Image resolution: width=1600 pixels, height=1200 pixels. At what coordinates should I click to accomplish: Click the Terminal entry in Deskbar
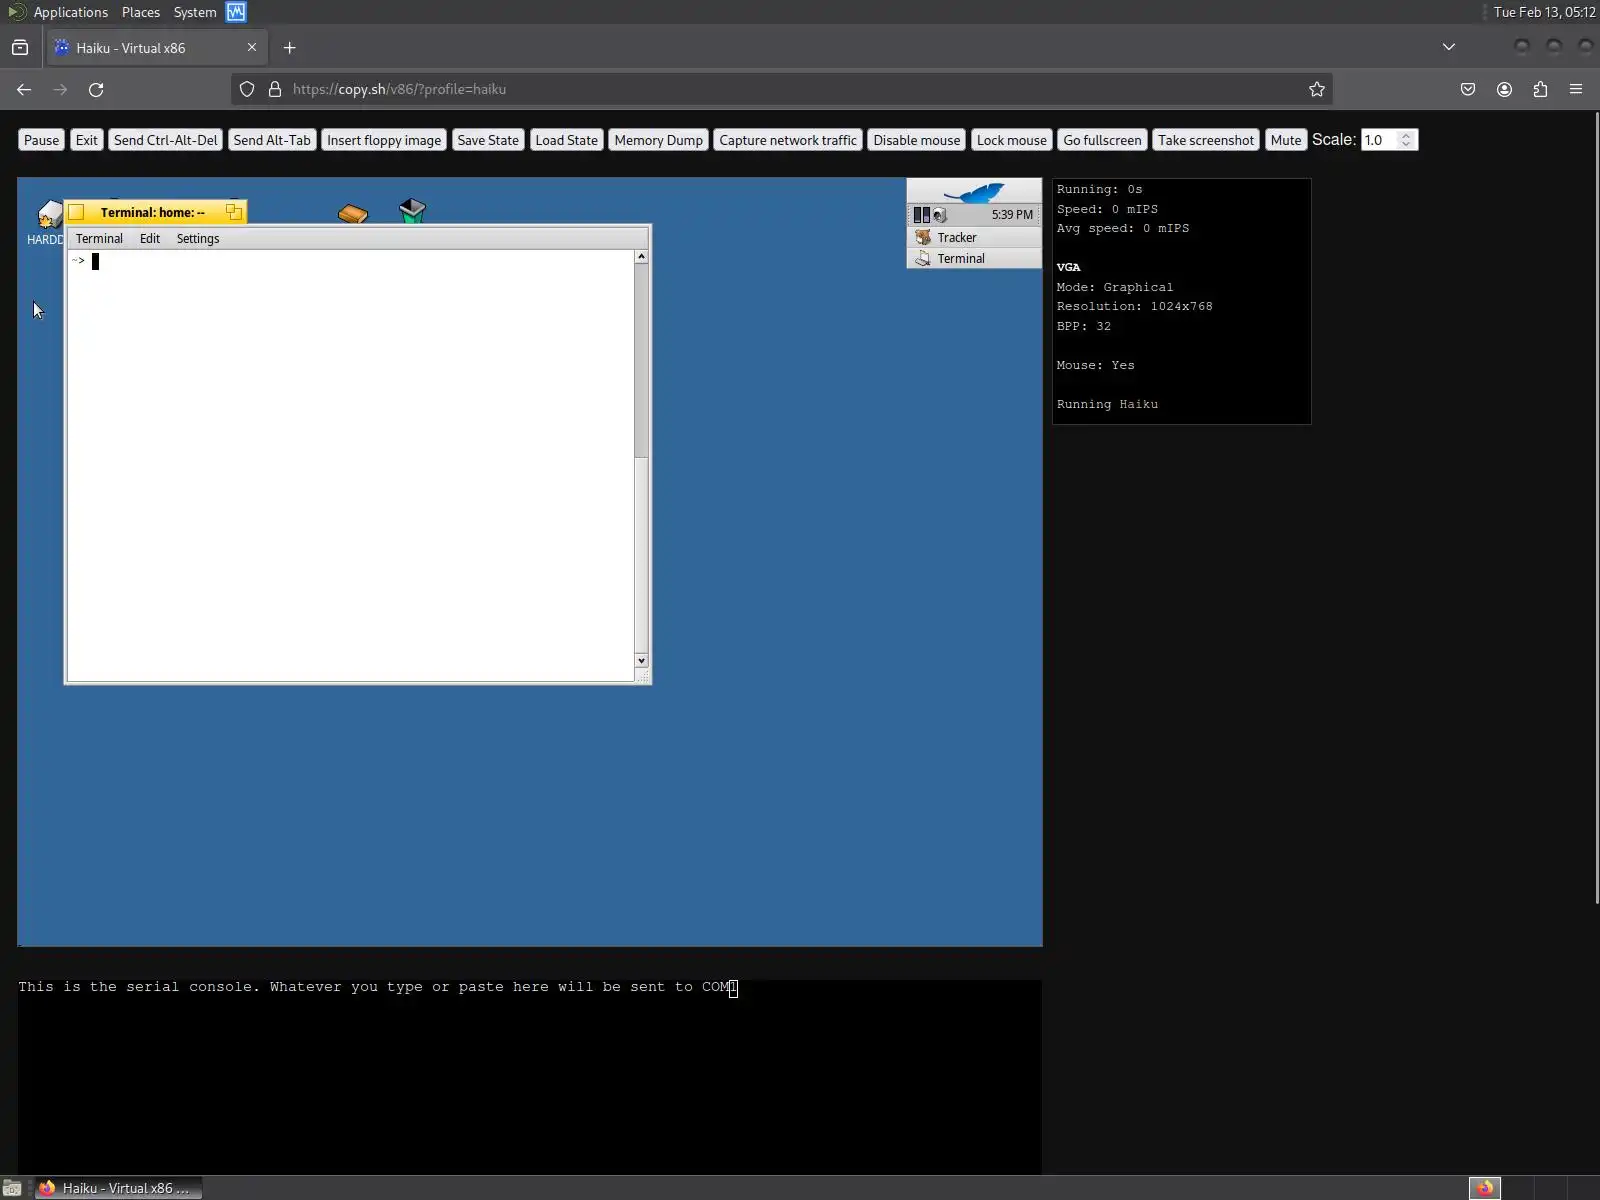974,258
